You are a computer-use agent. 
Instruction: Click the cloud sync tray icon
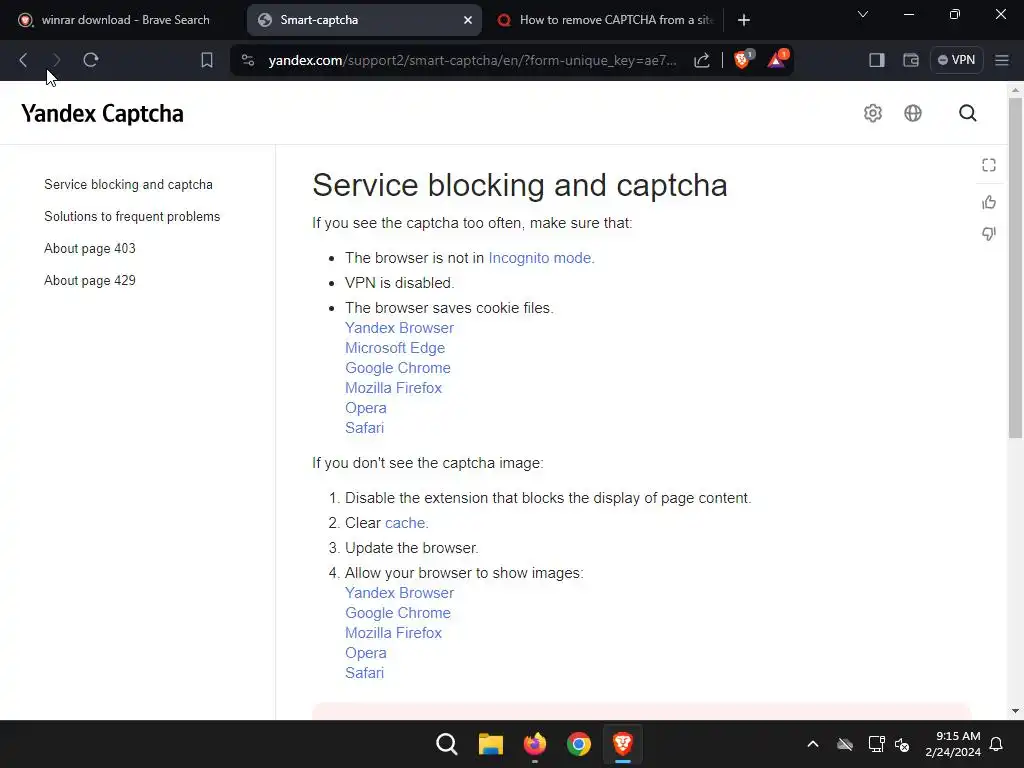coord(845,744)
